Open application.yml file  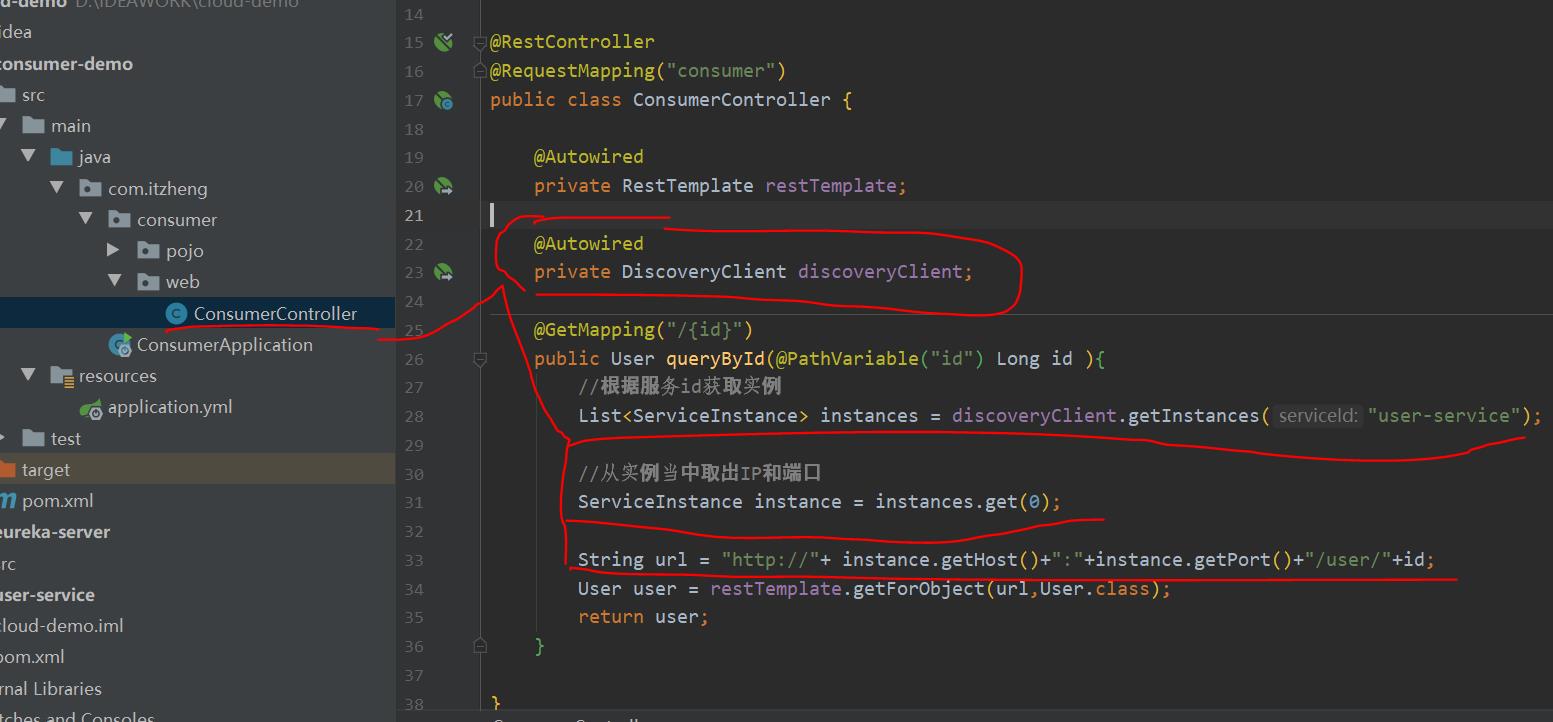pos(170,407)
